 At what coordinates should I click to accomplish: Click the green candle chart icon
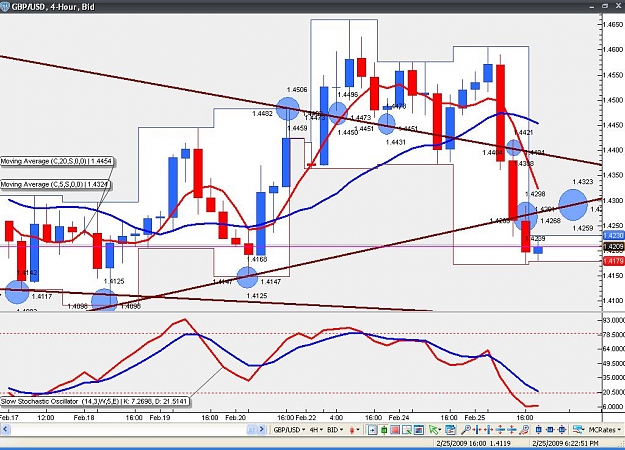pyautogui.click(x=384, y=430)
